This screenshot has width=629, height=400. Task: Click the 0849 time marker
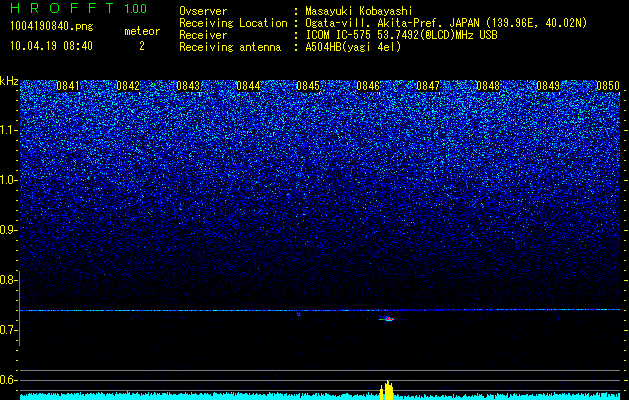(x=548, y=86)
